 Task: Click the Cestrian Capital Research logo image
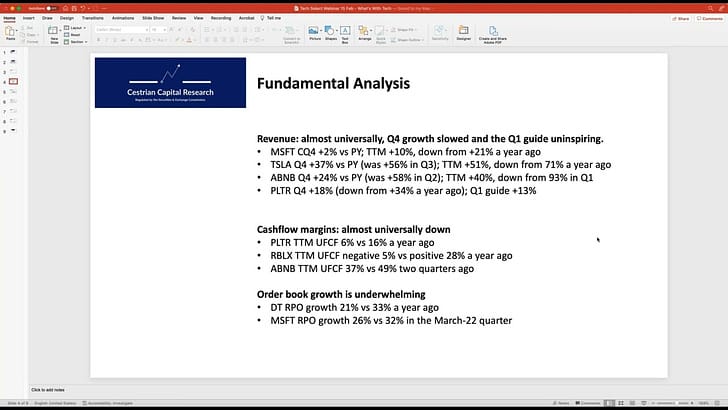pyautogui.click(x=170, y=83)
